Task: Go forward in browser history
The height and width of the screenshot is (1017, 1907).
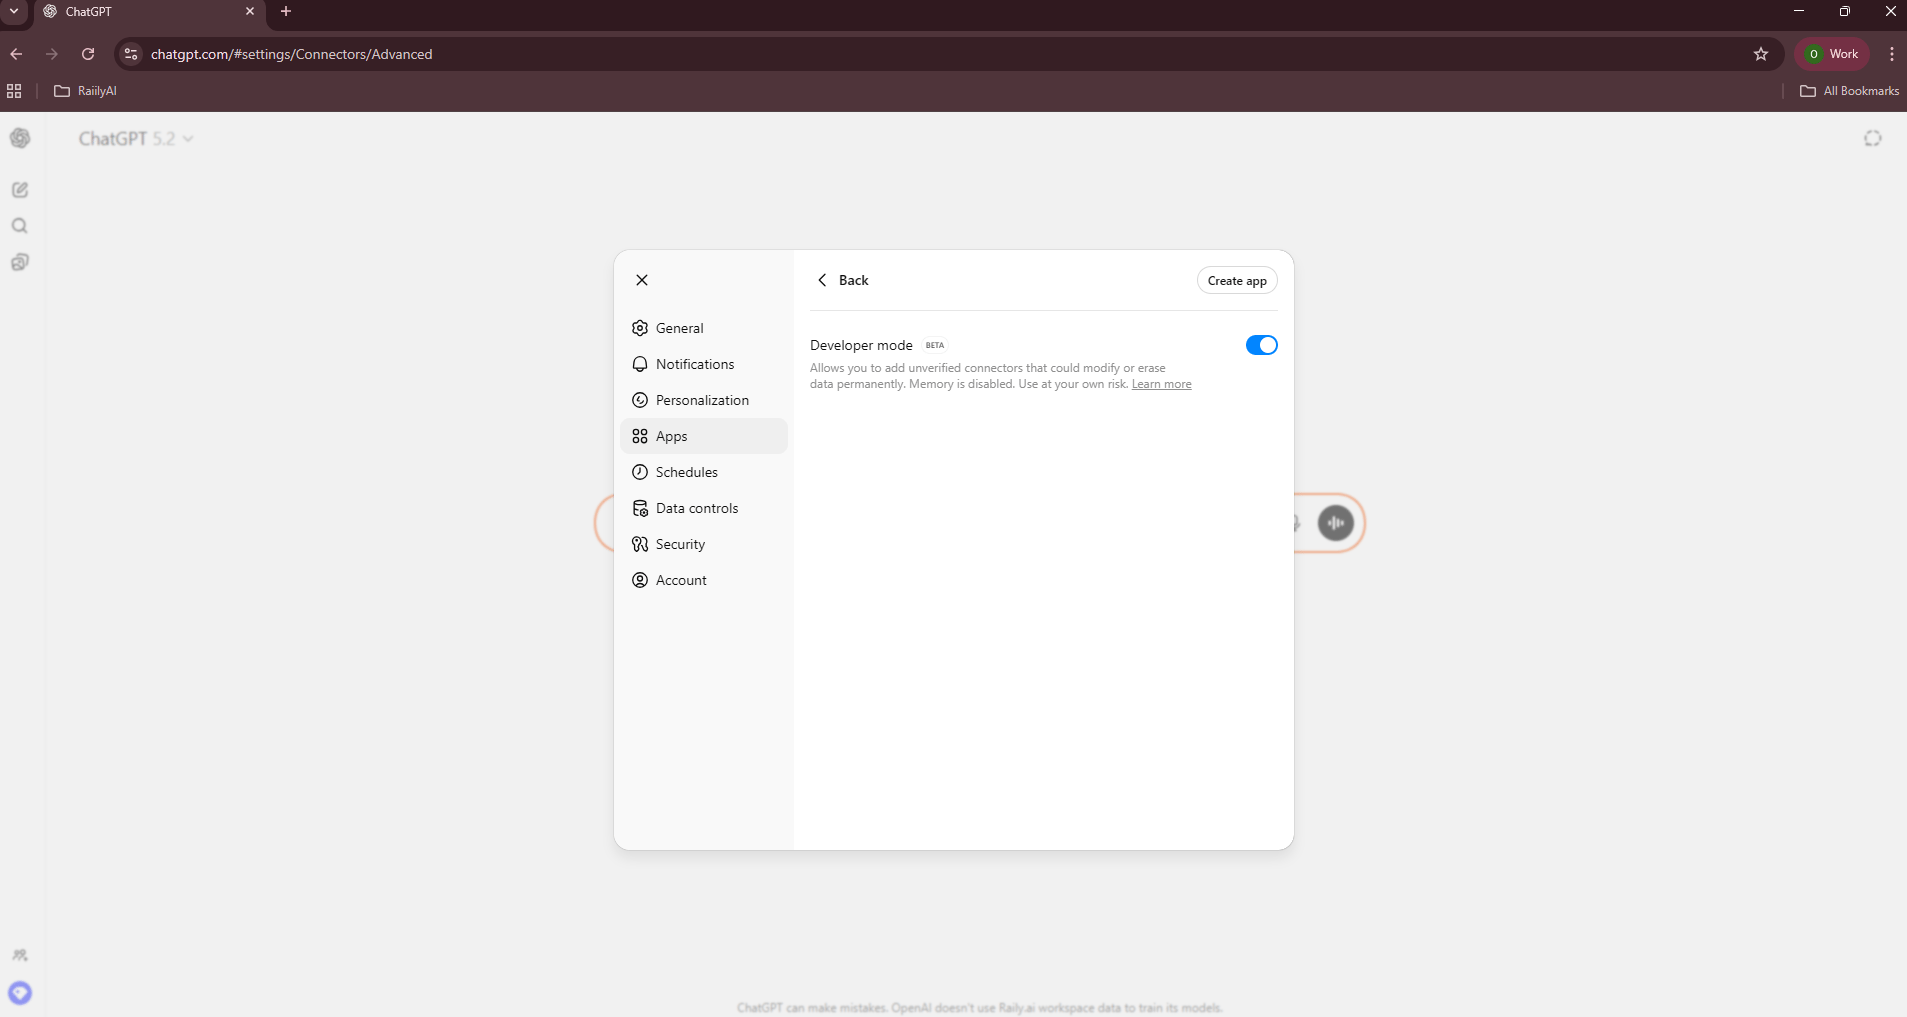Action: (52, 54)
